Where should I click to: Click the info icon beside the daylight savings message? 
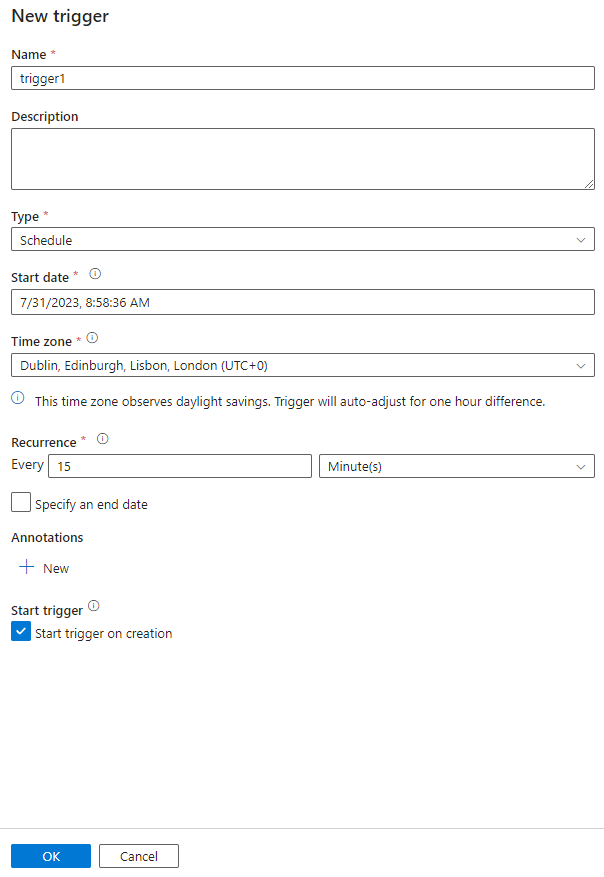click(16, 397)
